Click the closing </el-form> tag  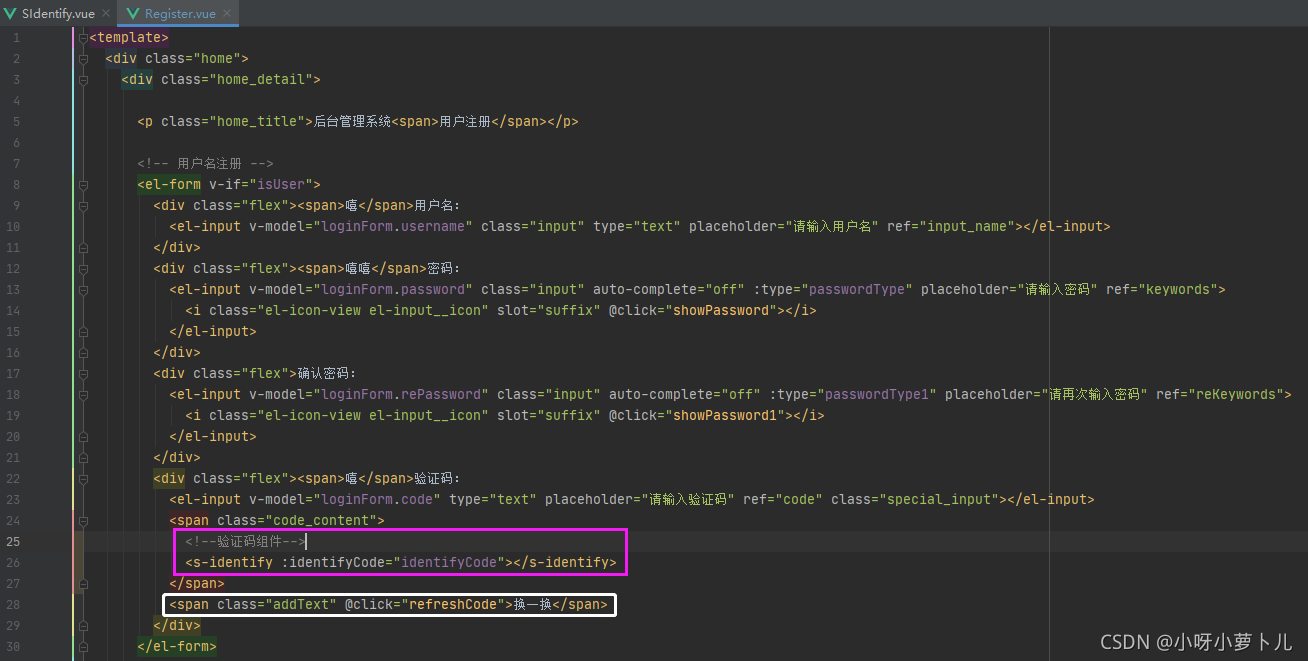pyautogui.click(x=177, y=647)
